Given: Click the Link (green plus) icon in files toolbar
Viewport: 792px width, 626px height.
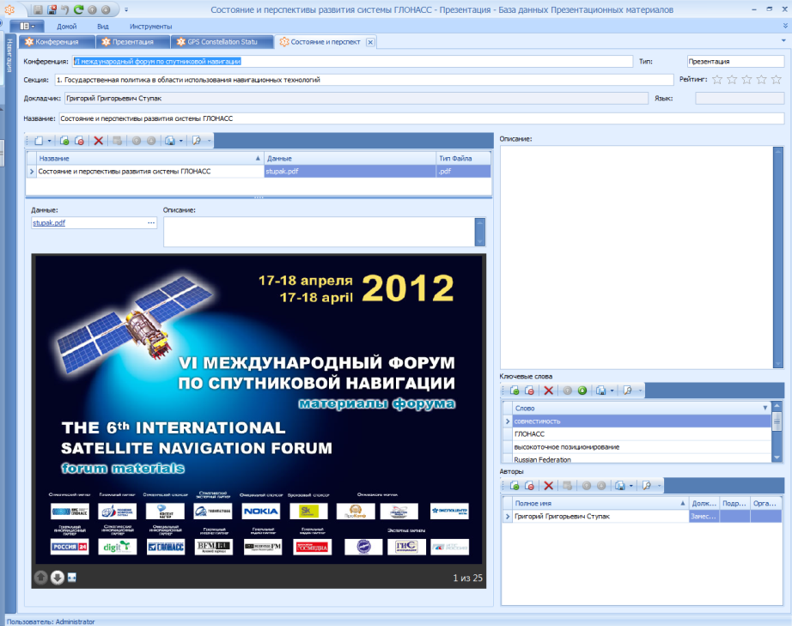Looking at the screenshot, I should (x=64, y=141).
